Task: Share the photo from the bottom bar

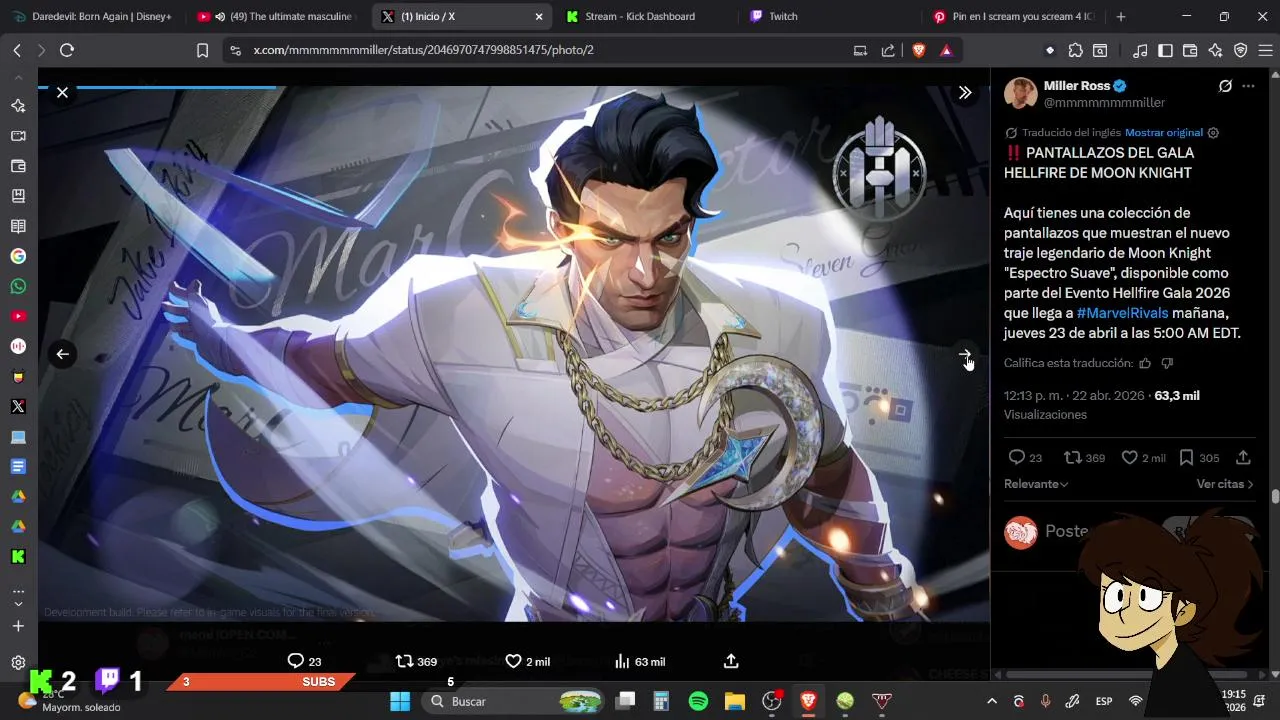Action: 731,661
